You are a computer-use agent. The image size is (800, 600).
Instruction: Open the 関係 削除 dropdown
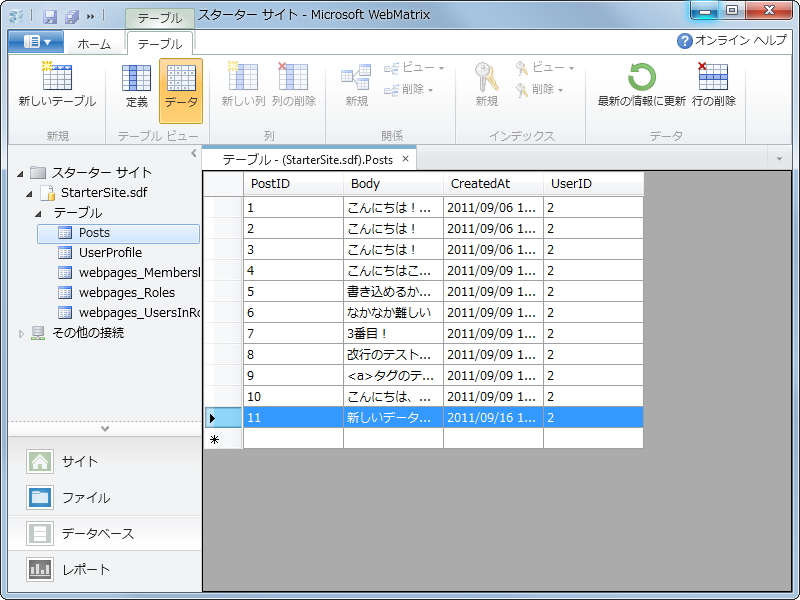[x=409, y=90]
